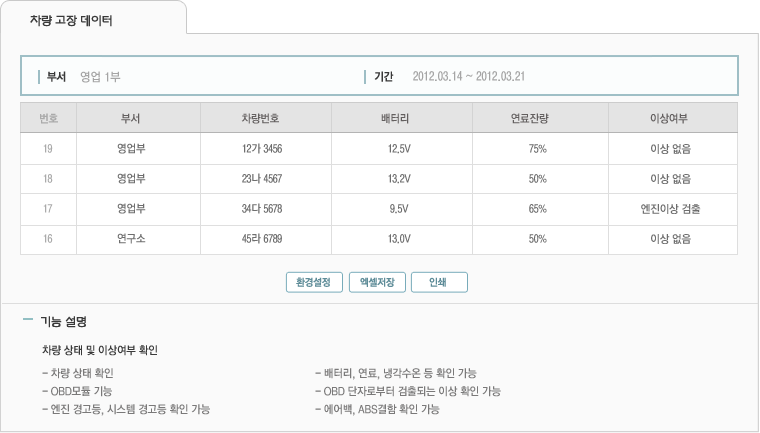Click vehicle number 12가 3456

[262, 149]
